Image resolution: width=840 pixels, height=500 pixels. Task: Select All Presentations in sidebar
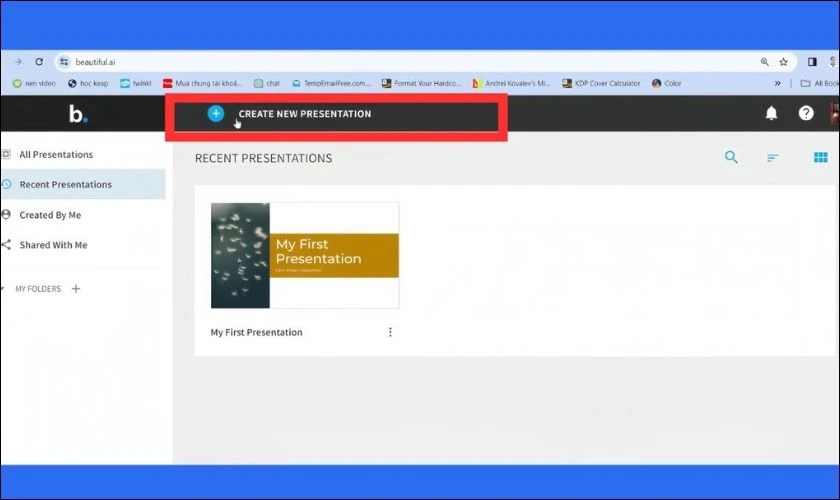(83, 154)
